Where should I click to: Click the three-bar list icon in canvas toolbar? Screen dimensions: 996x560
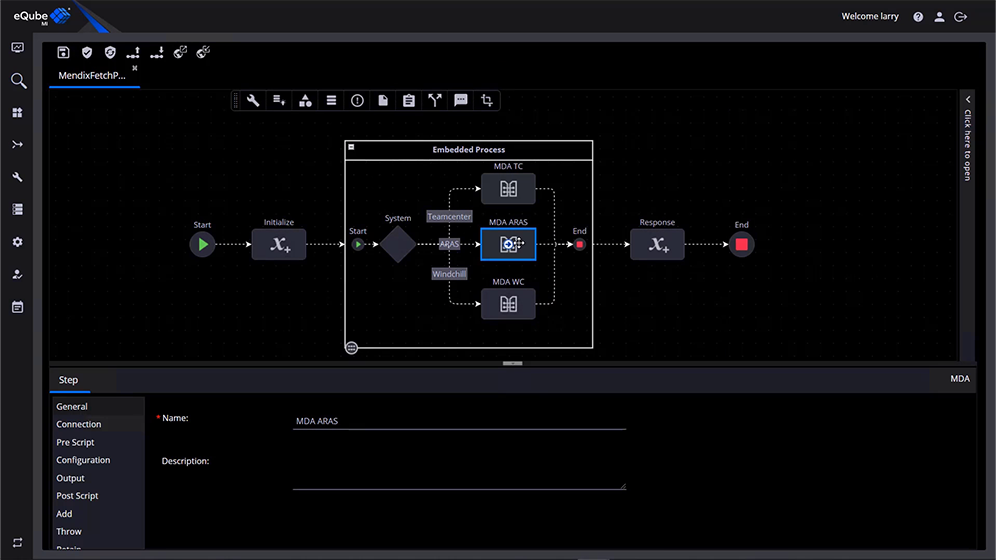pyautogui.click(x=331, y=100)
